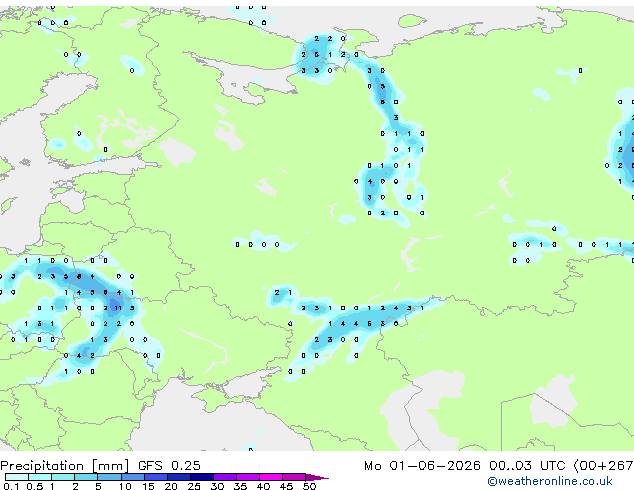Screen dimensions: 634x490
Task: Select the 0.1–0.5 mm legend color swatch
Action: pyautogui.click(x=17, y=477)
